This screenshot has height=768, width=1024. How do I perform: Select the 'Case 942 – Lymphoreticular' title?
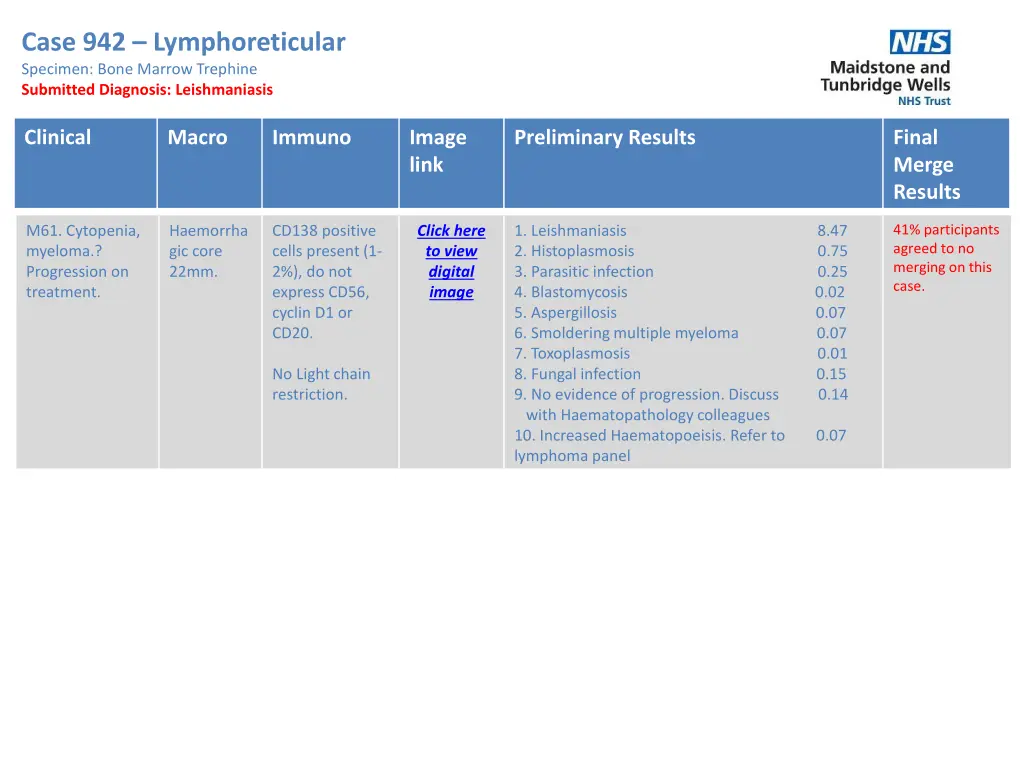tap(184, 42)
